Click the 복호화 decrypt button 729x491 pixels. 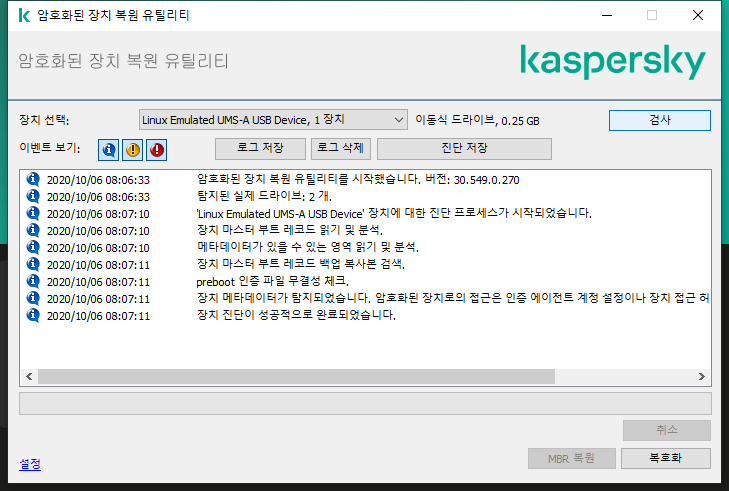(x=665, y=458)
